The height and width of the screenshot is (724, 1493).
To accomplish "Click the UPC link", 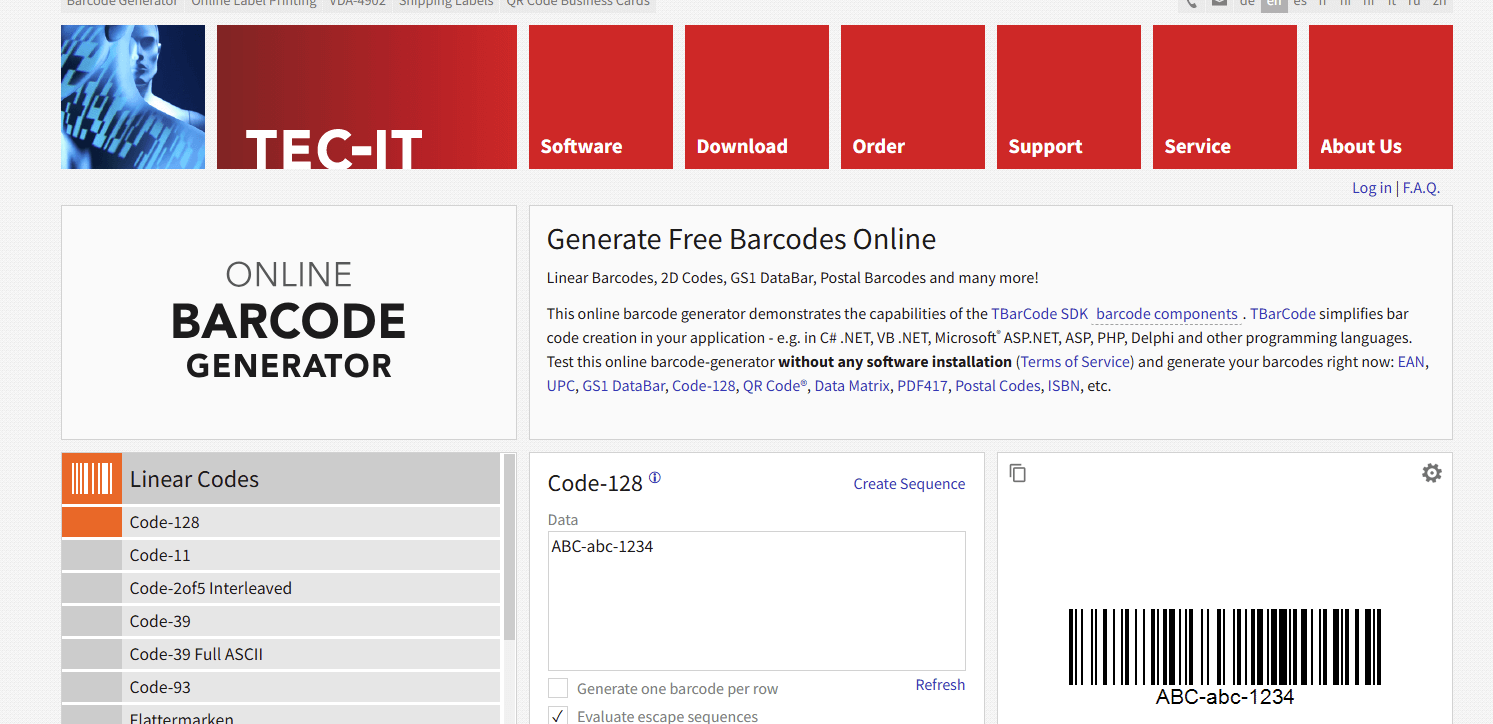I will point(561,386).
